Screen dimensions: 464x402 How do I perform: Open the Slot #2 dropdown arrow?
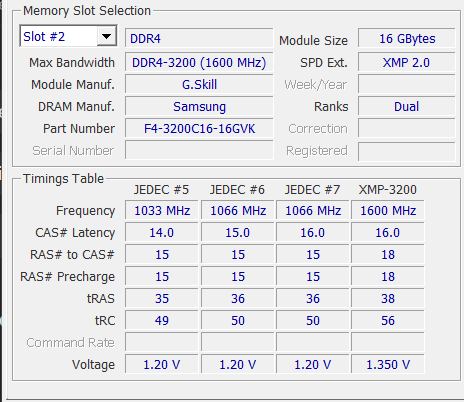tap(106, 36)
